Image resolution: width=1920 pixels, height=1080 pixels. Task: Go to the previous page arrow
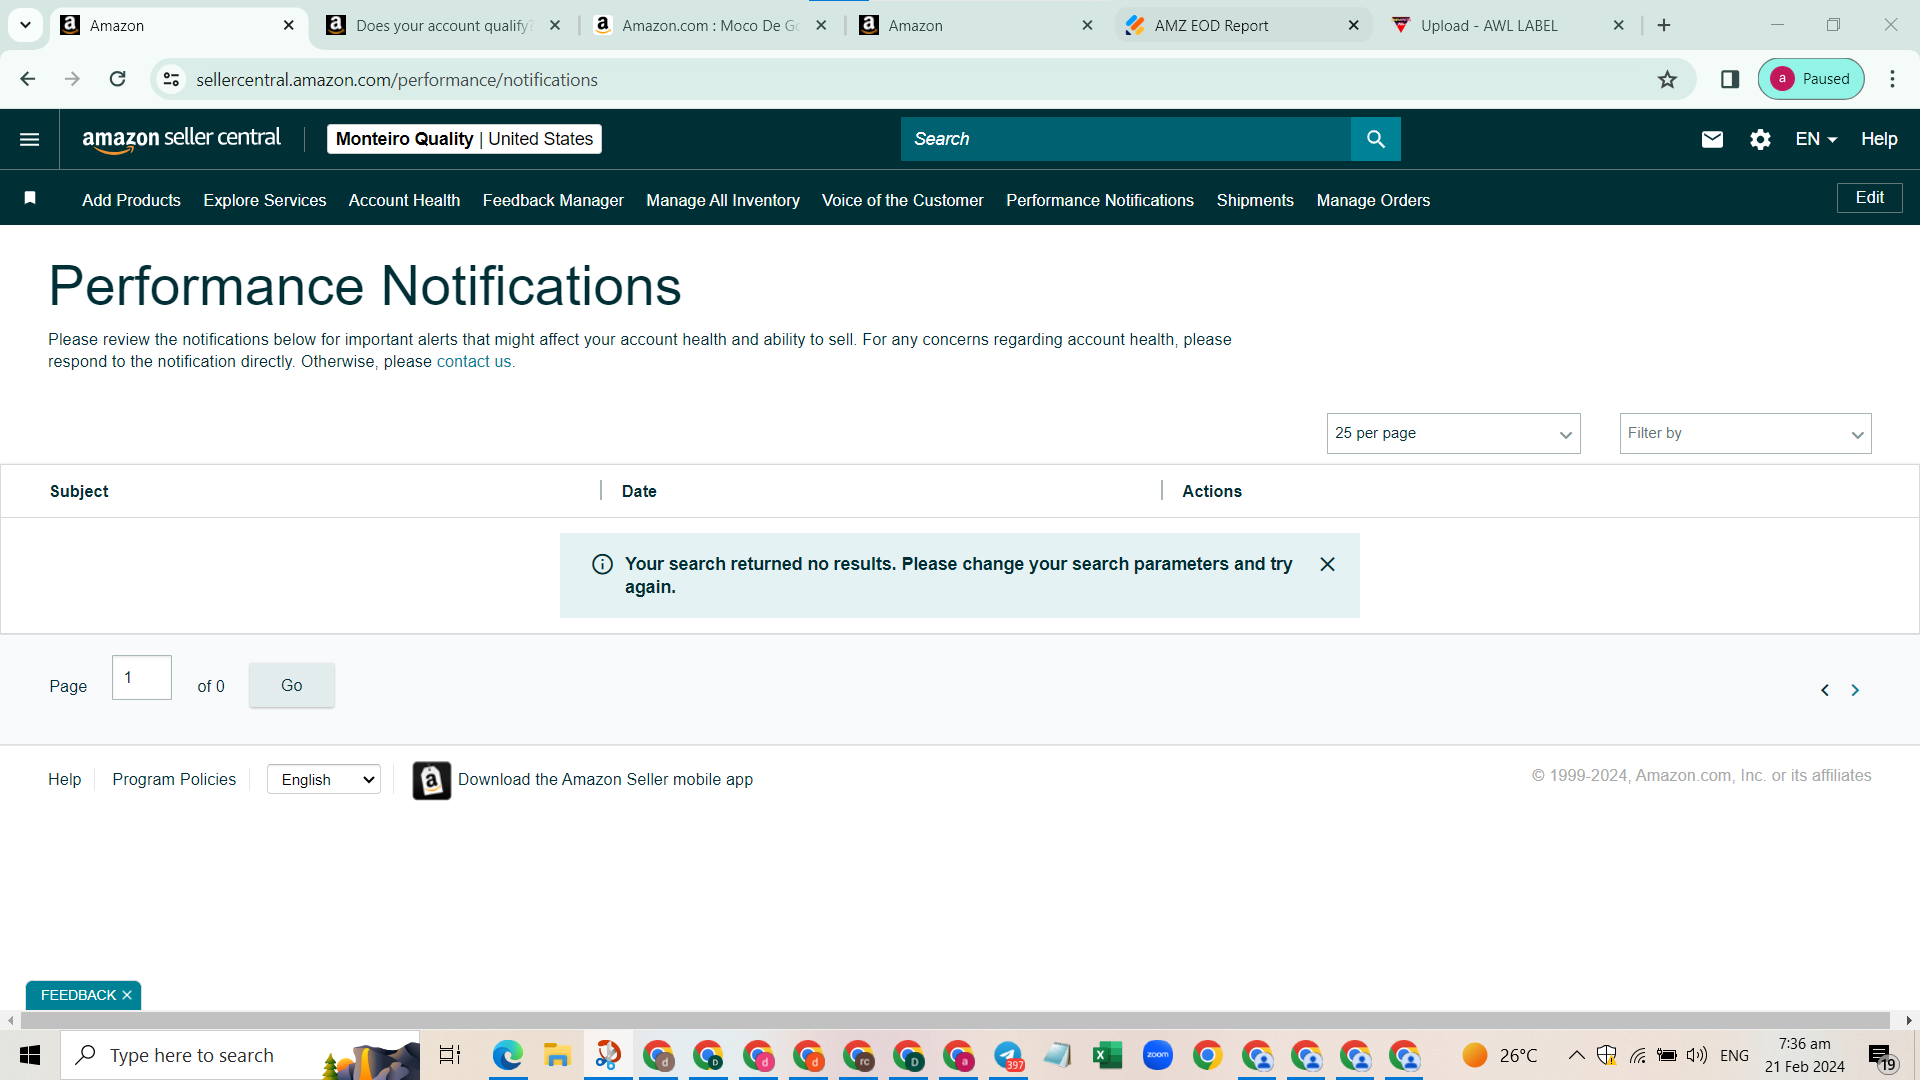pos(1825,690)
